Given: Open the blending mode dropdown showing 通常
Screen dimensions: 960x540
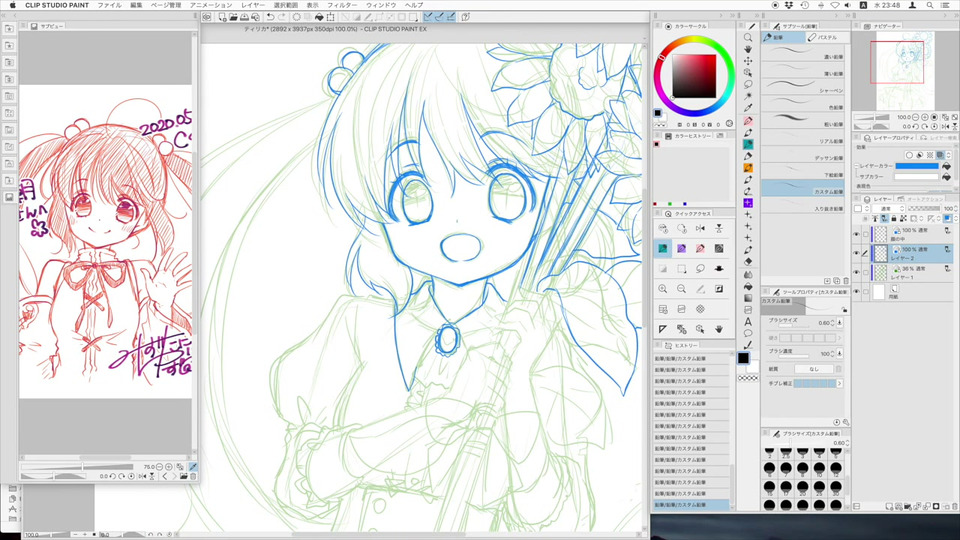Looking at the screenshot, I should click(888, 209).
